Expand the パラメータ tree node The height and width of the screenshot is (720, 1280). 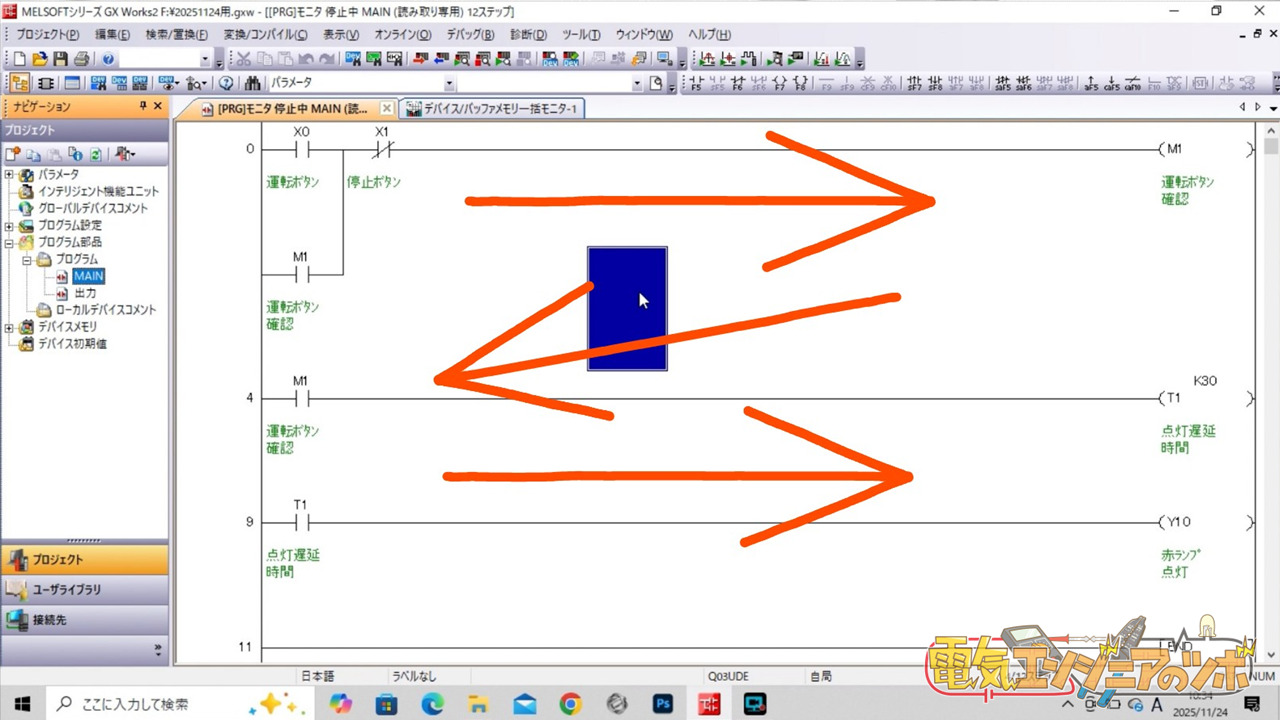pos(9,175)
